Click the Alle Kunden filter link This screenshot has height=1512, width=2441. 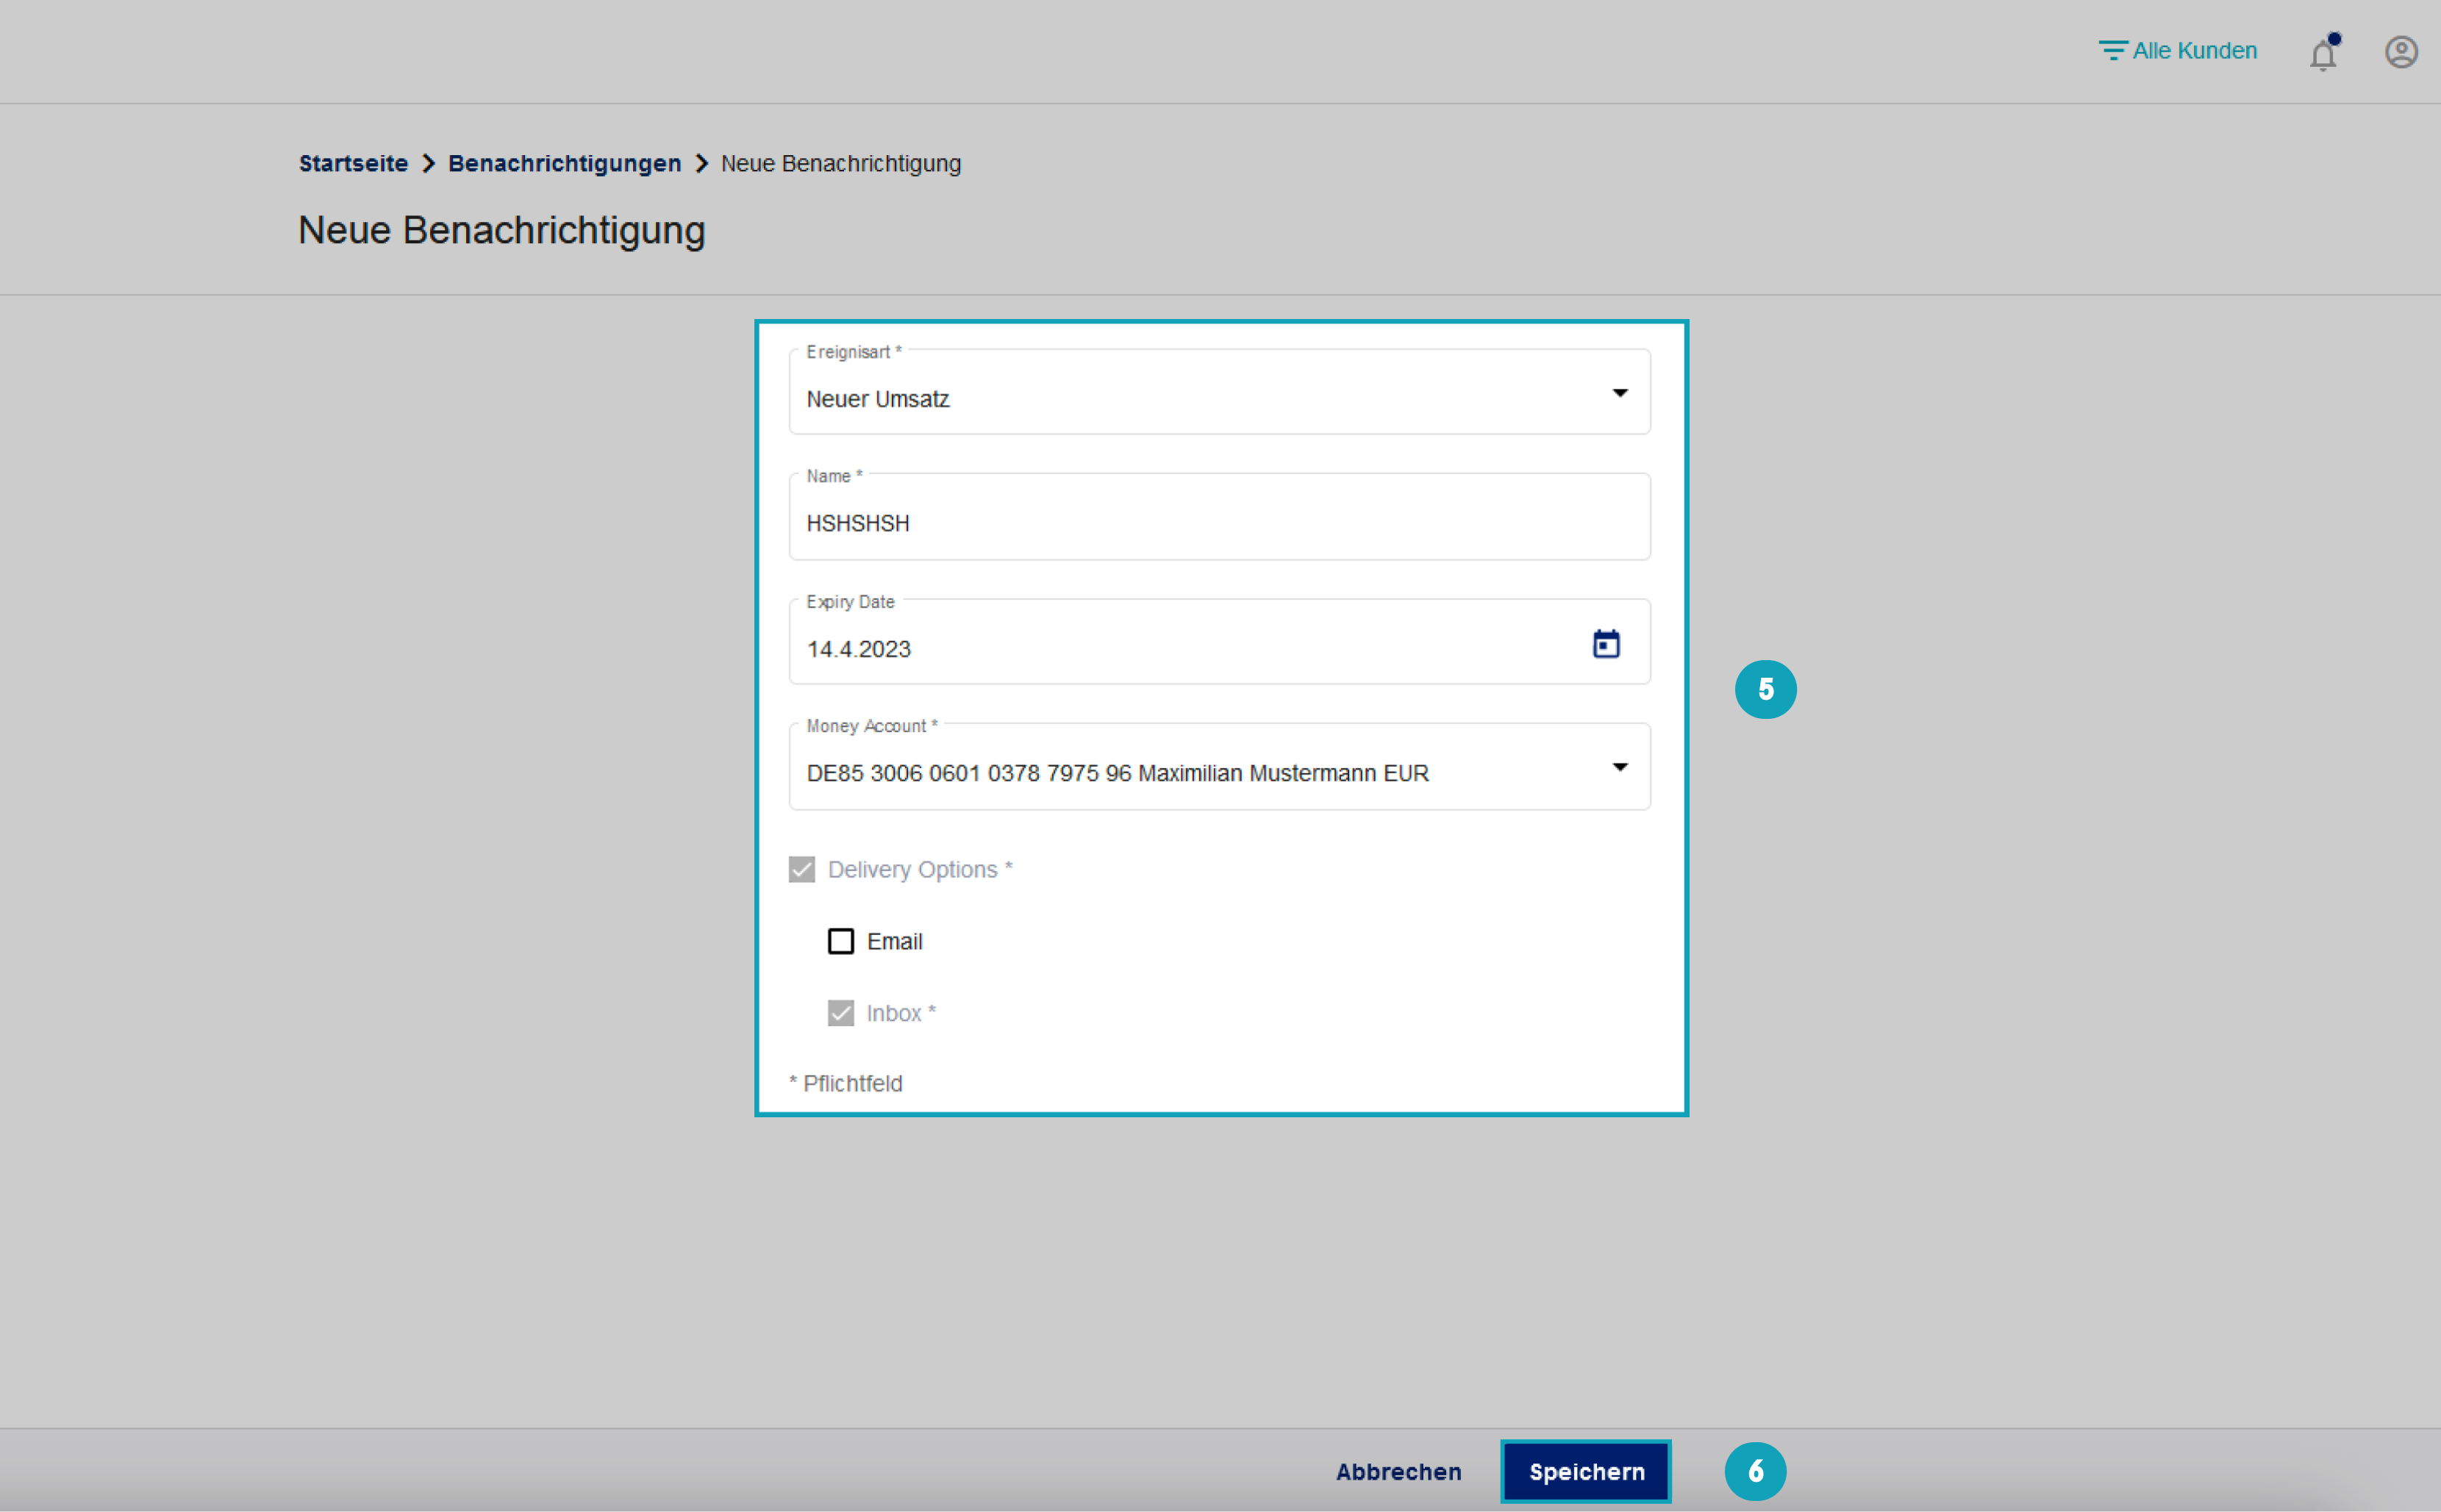tap(2194, 50)
